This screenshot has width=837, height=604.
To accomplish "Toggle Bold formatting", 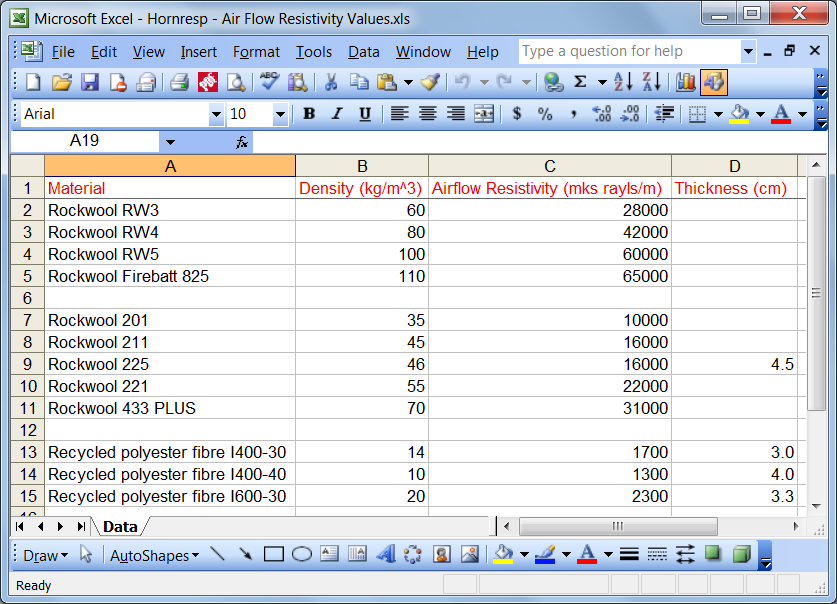I will [x=309, y=114].
